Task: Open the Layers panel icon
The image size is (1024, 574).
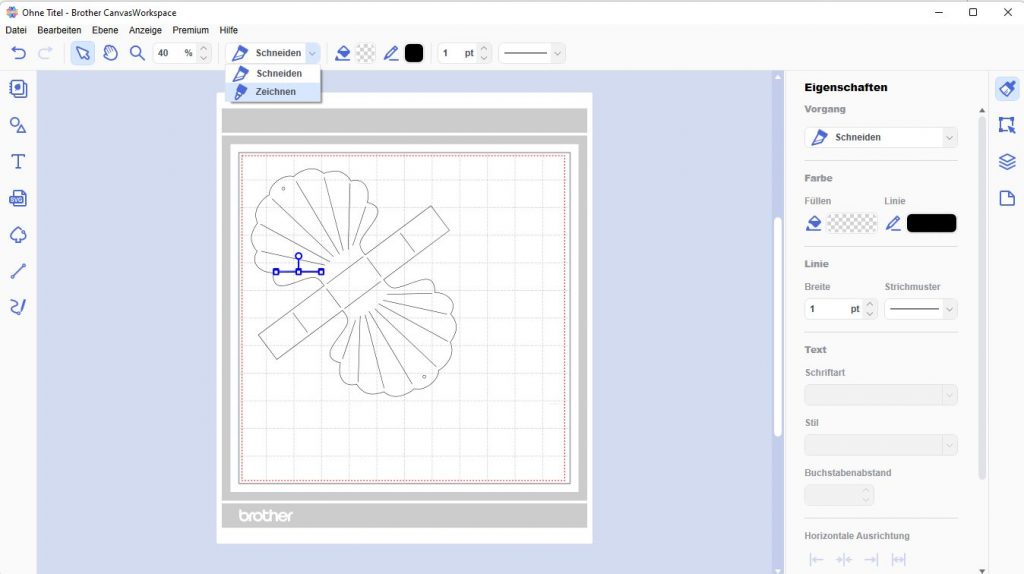Action: point(1007,161)
